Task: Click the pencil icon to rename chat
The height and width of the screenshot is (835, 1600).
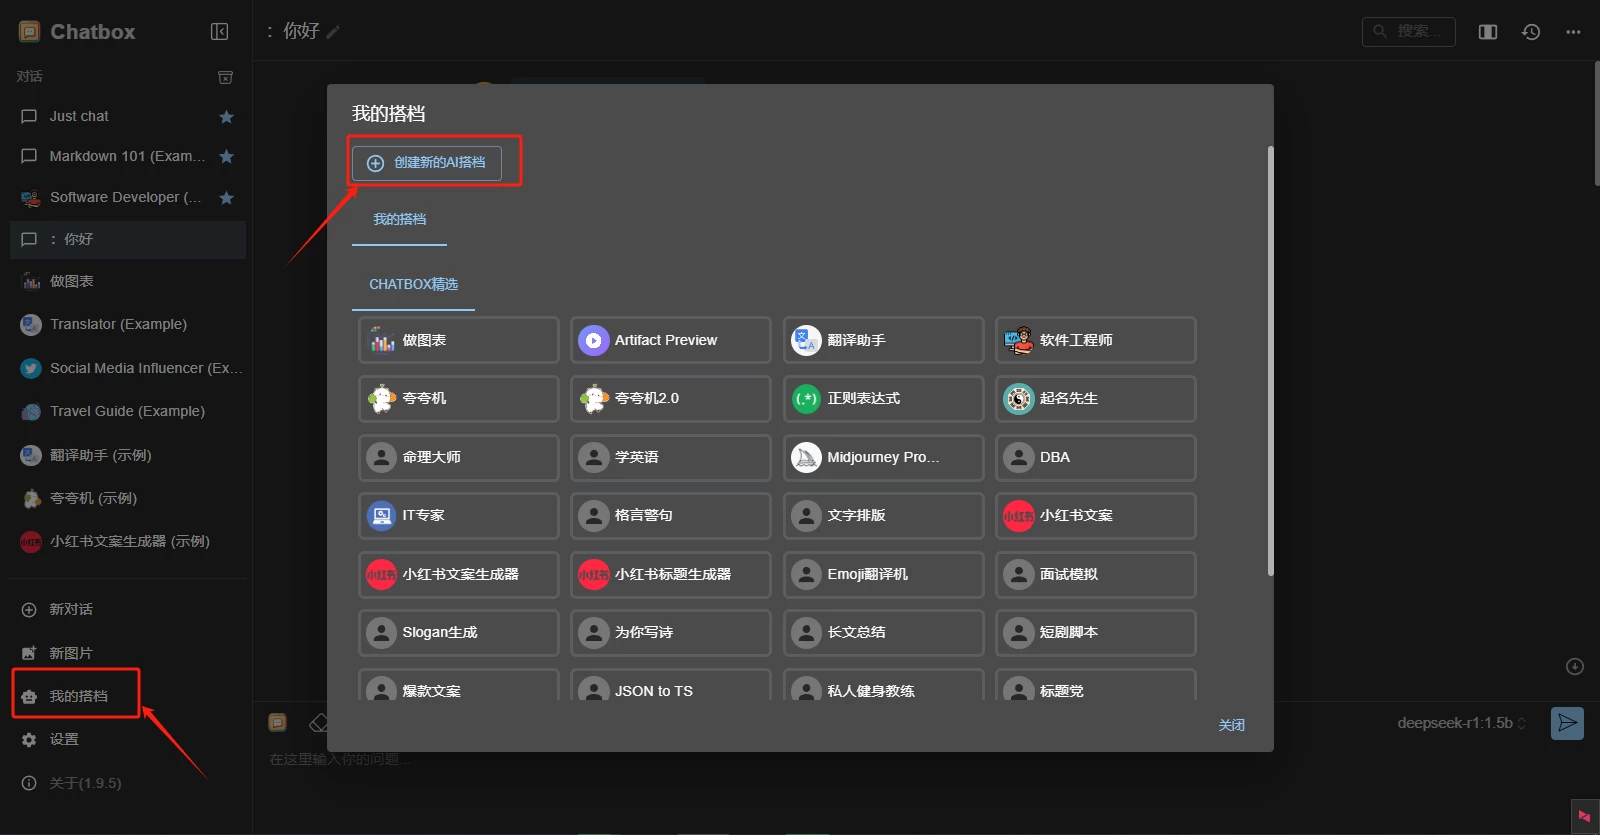Action: (333, 32)
